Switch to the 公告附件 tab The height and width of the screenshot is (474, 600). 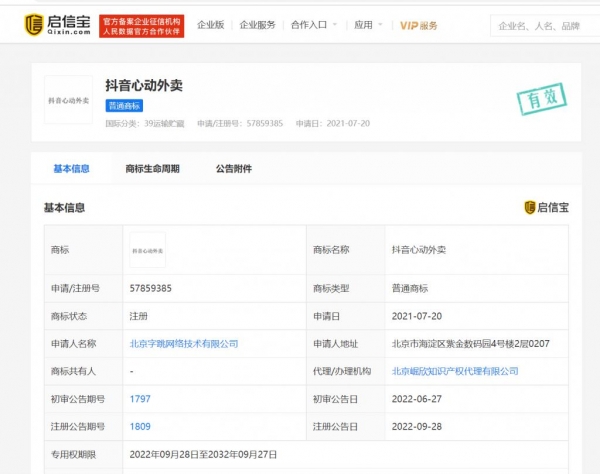coord(234,169)
